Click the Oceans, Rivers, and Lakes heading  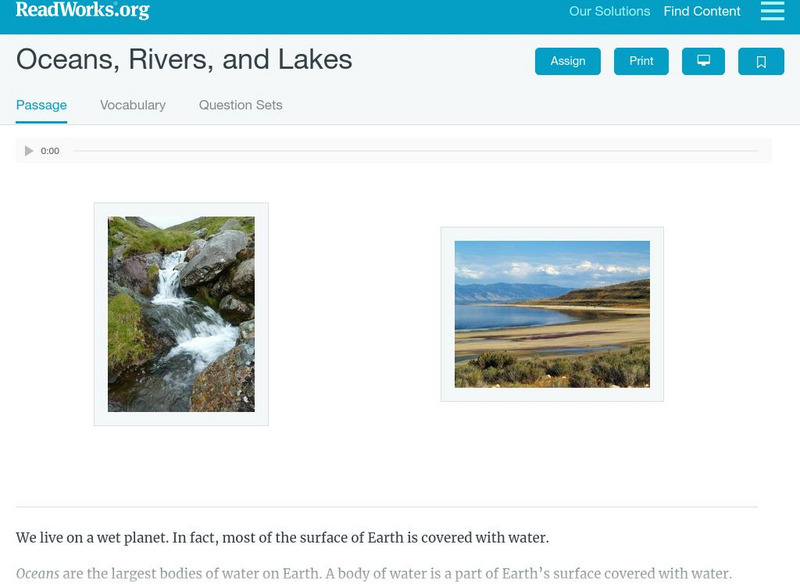[x=184, y=60]
